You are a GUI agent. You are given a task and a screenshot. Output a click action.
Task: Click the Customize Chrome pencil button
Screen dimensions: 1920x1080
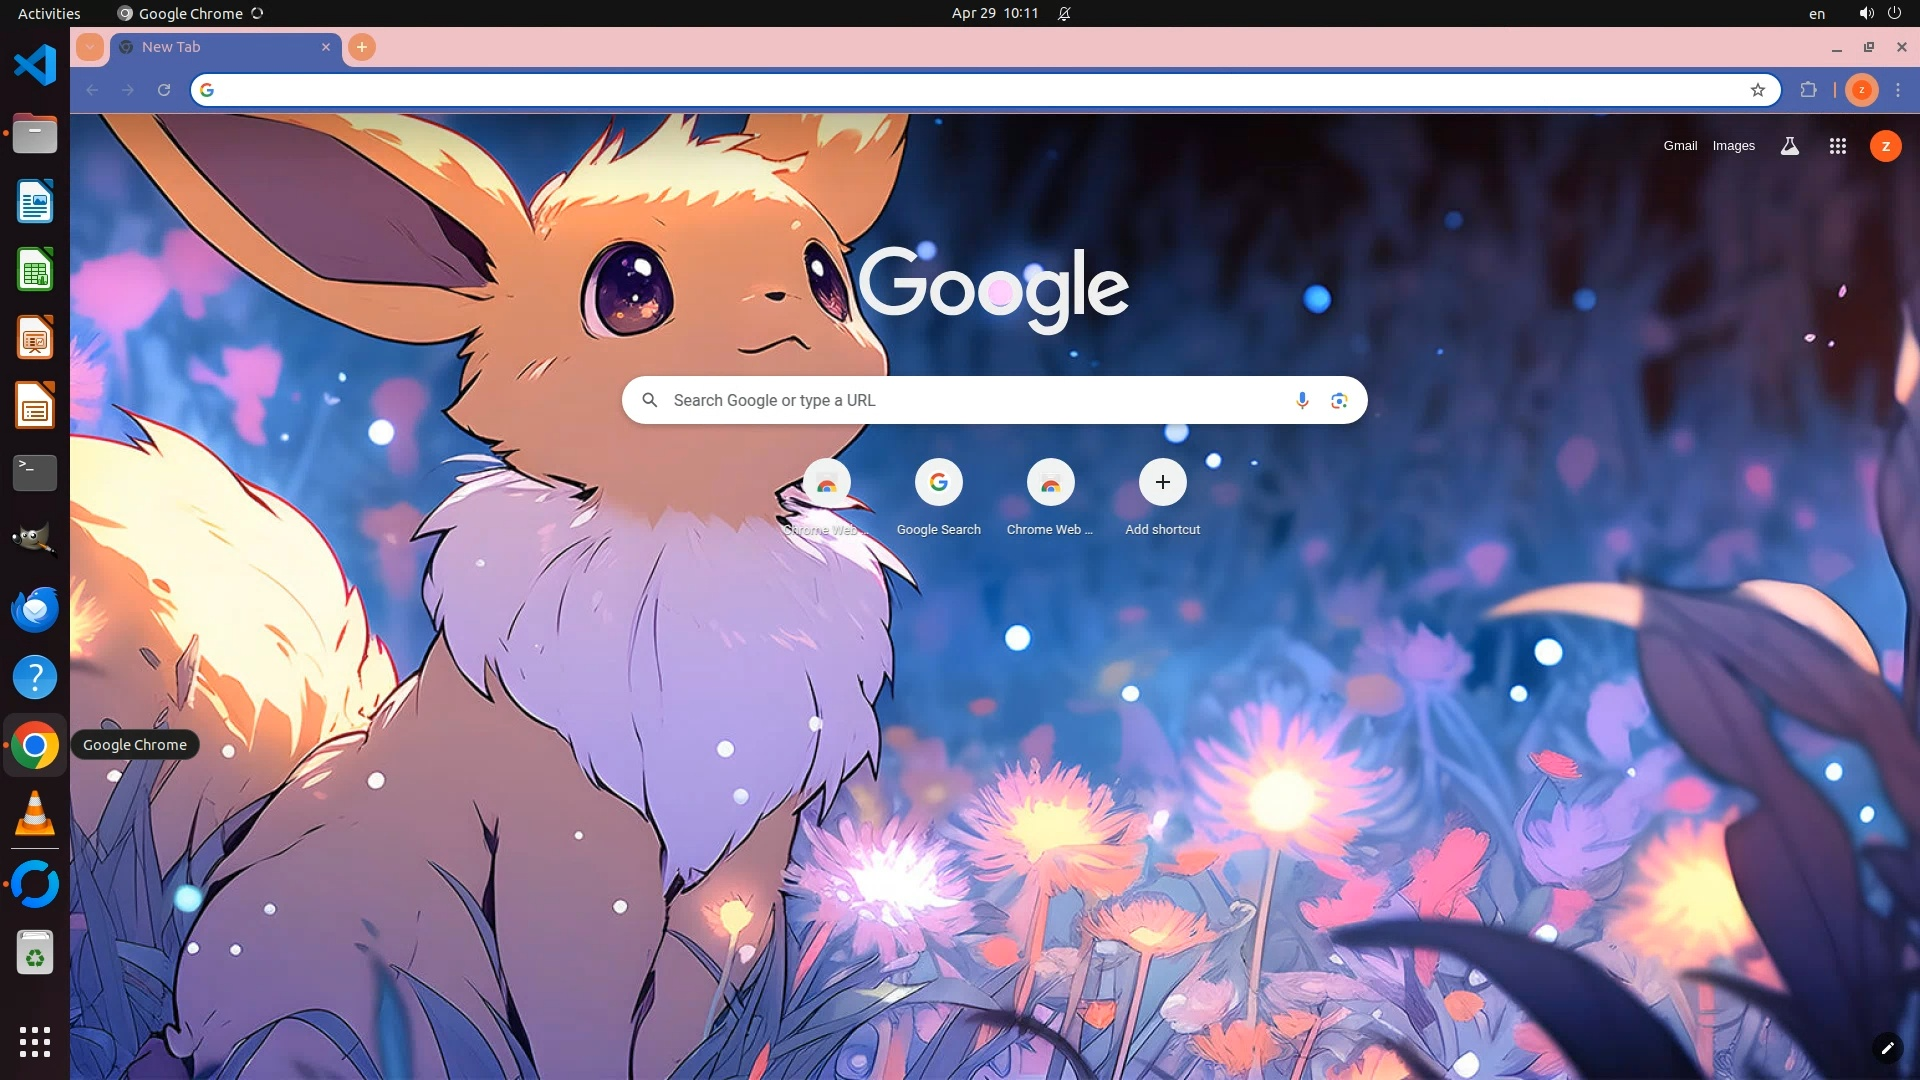pyautogui.click(x=1887, y=1047)
